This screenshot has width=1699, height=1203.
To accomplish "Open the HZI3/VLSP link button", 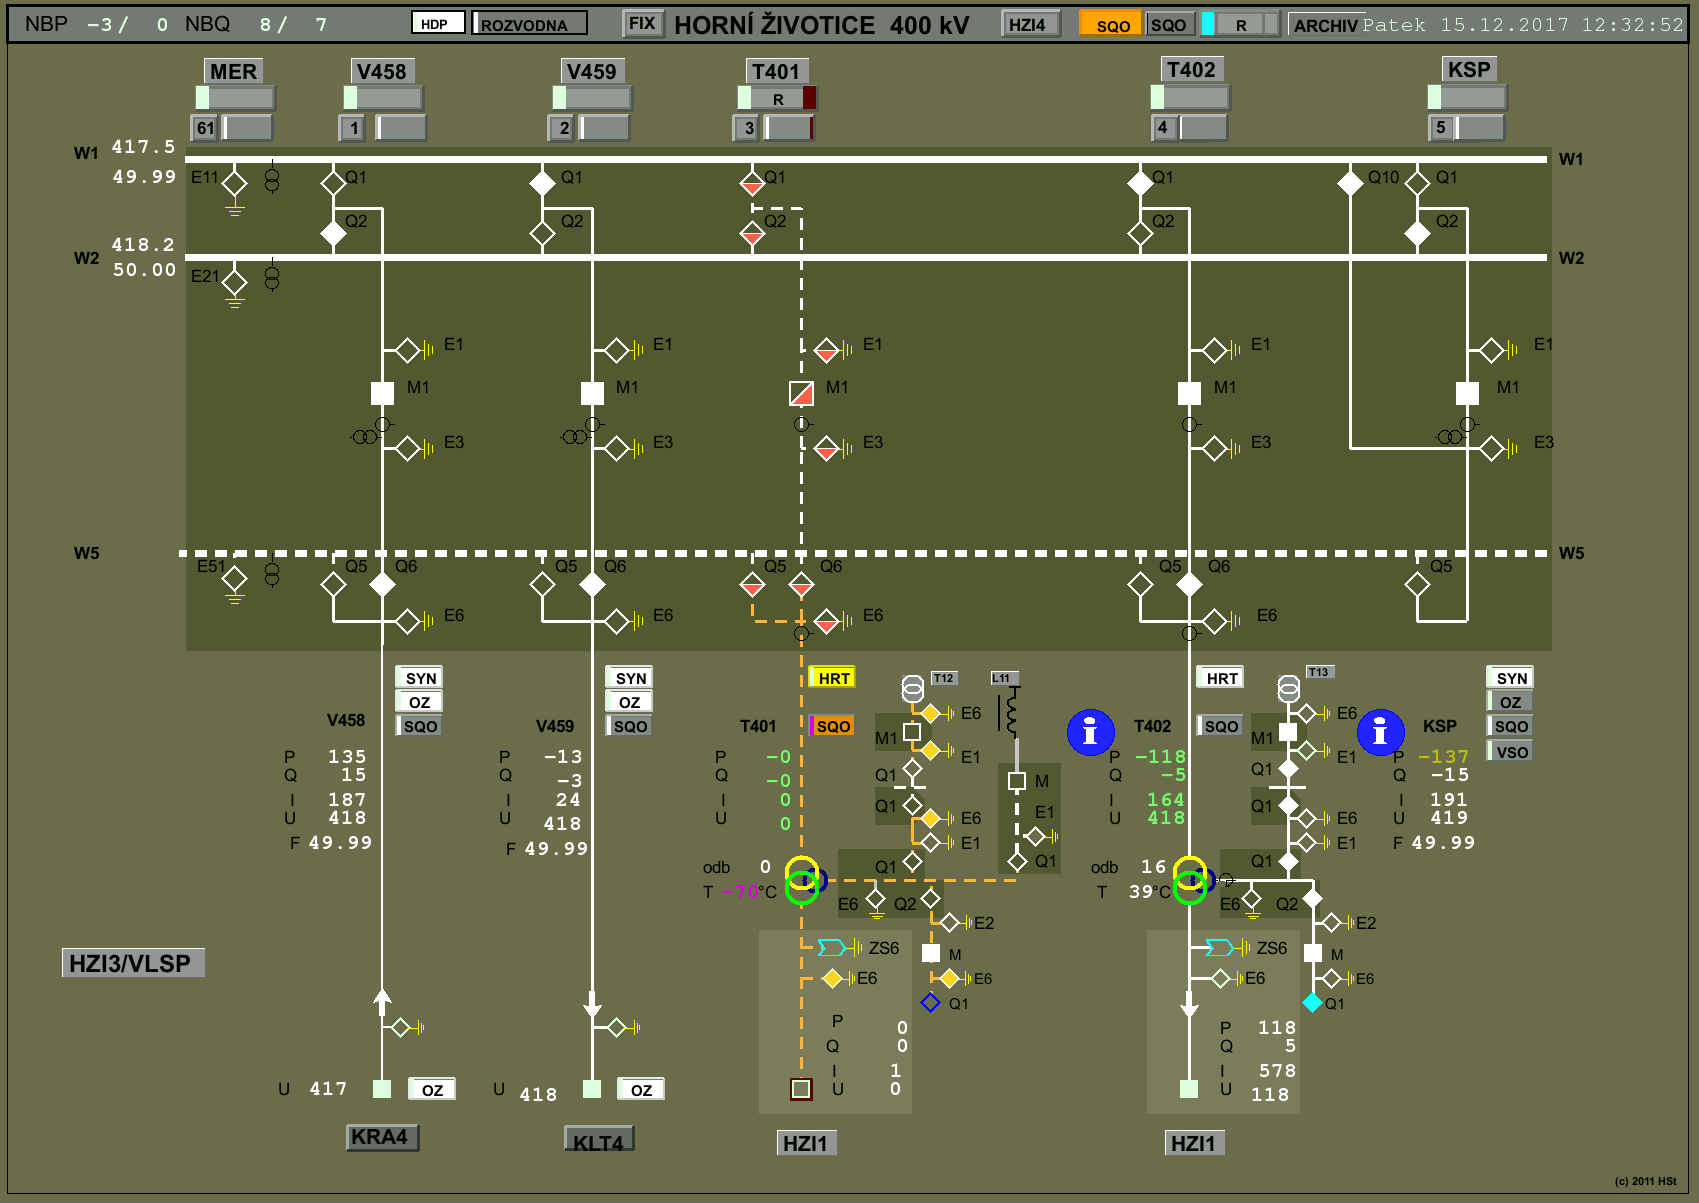I will coord(132,963).
